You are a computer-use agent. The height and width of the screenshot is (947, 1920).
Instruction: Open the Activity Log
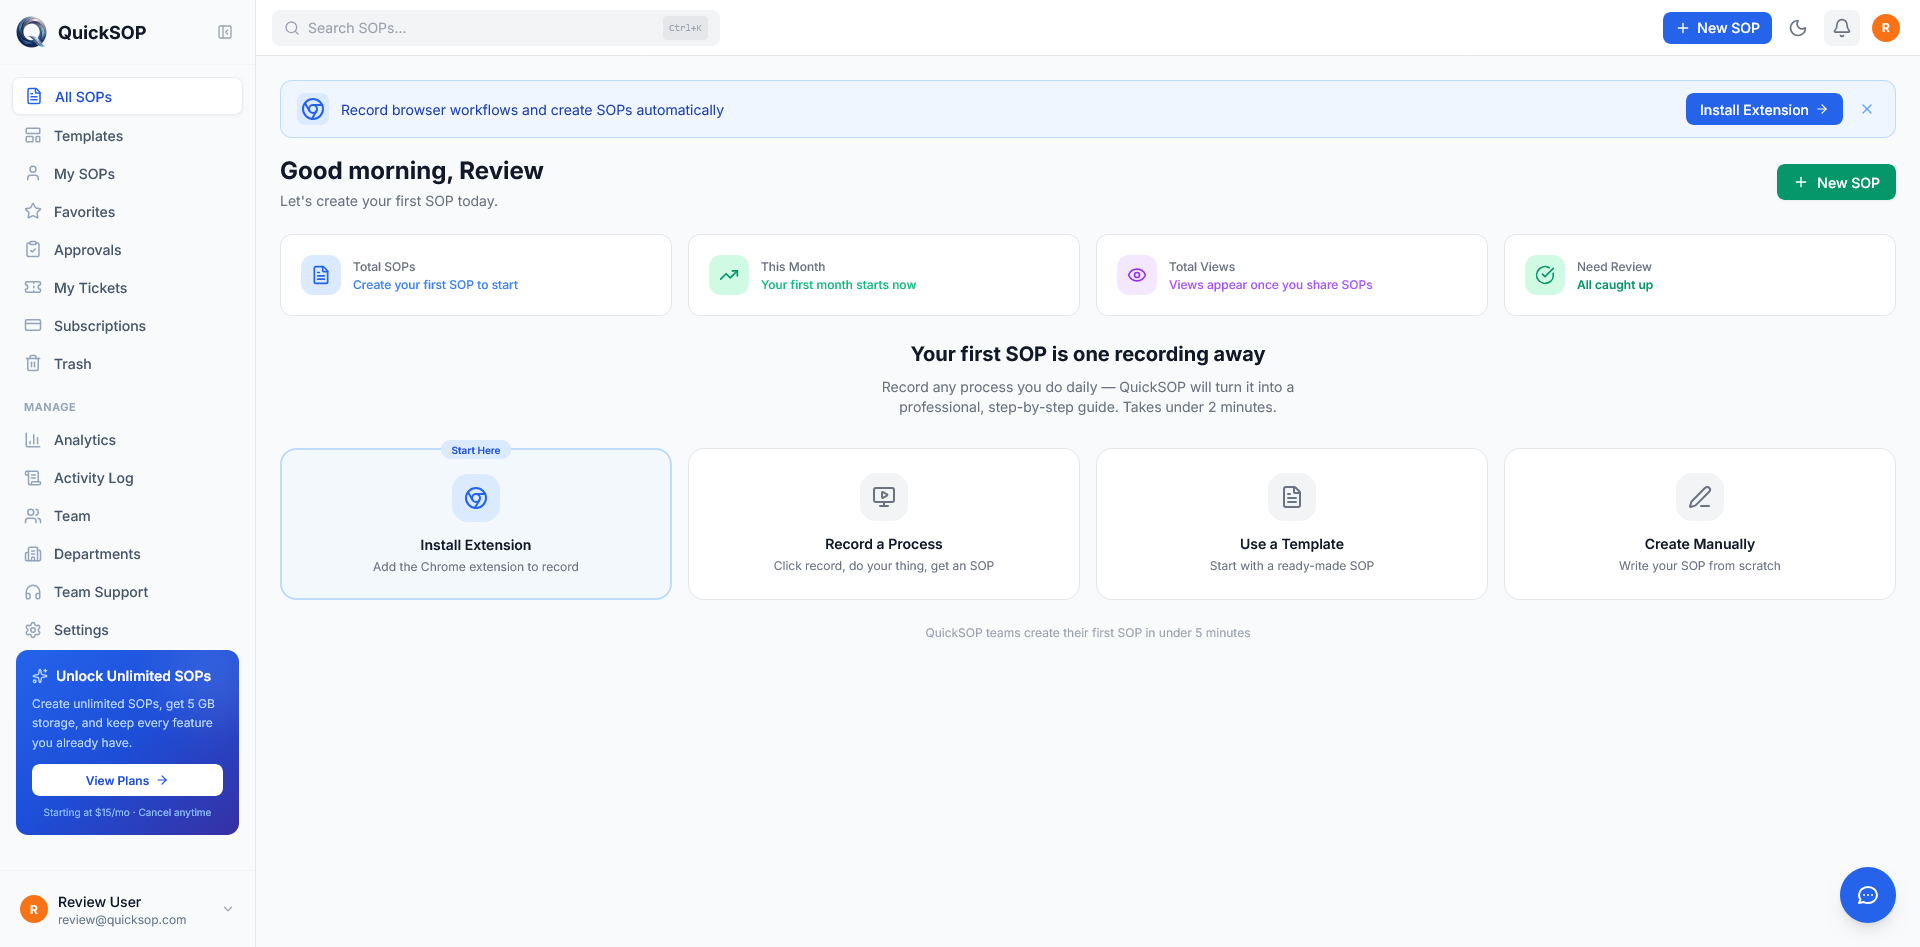tap(127, 477)
